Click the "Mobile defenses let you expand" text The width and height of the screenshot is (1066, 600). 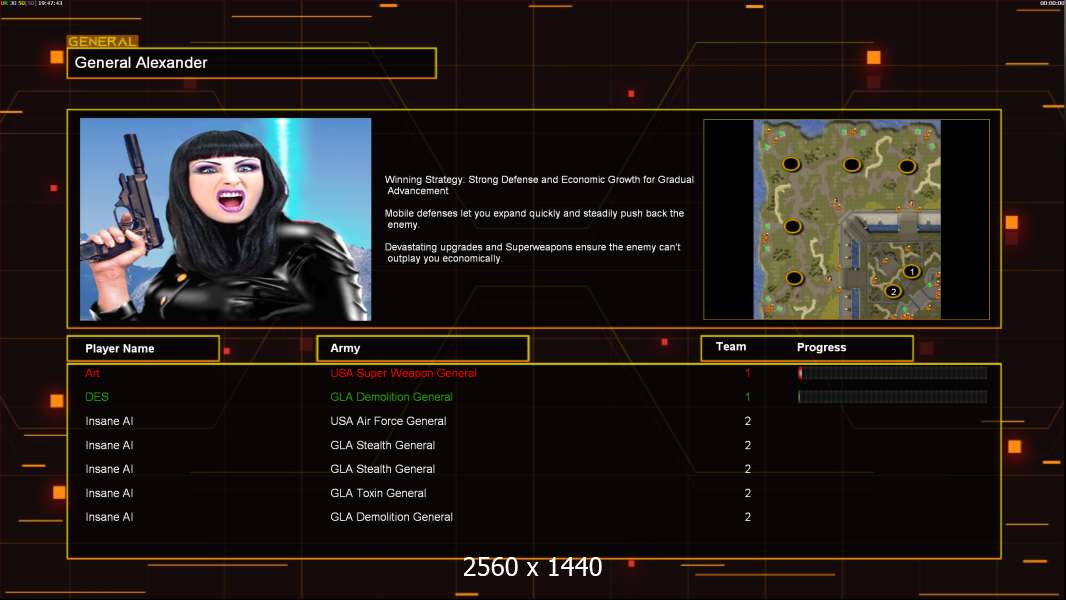pos(534,219)
